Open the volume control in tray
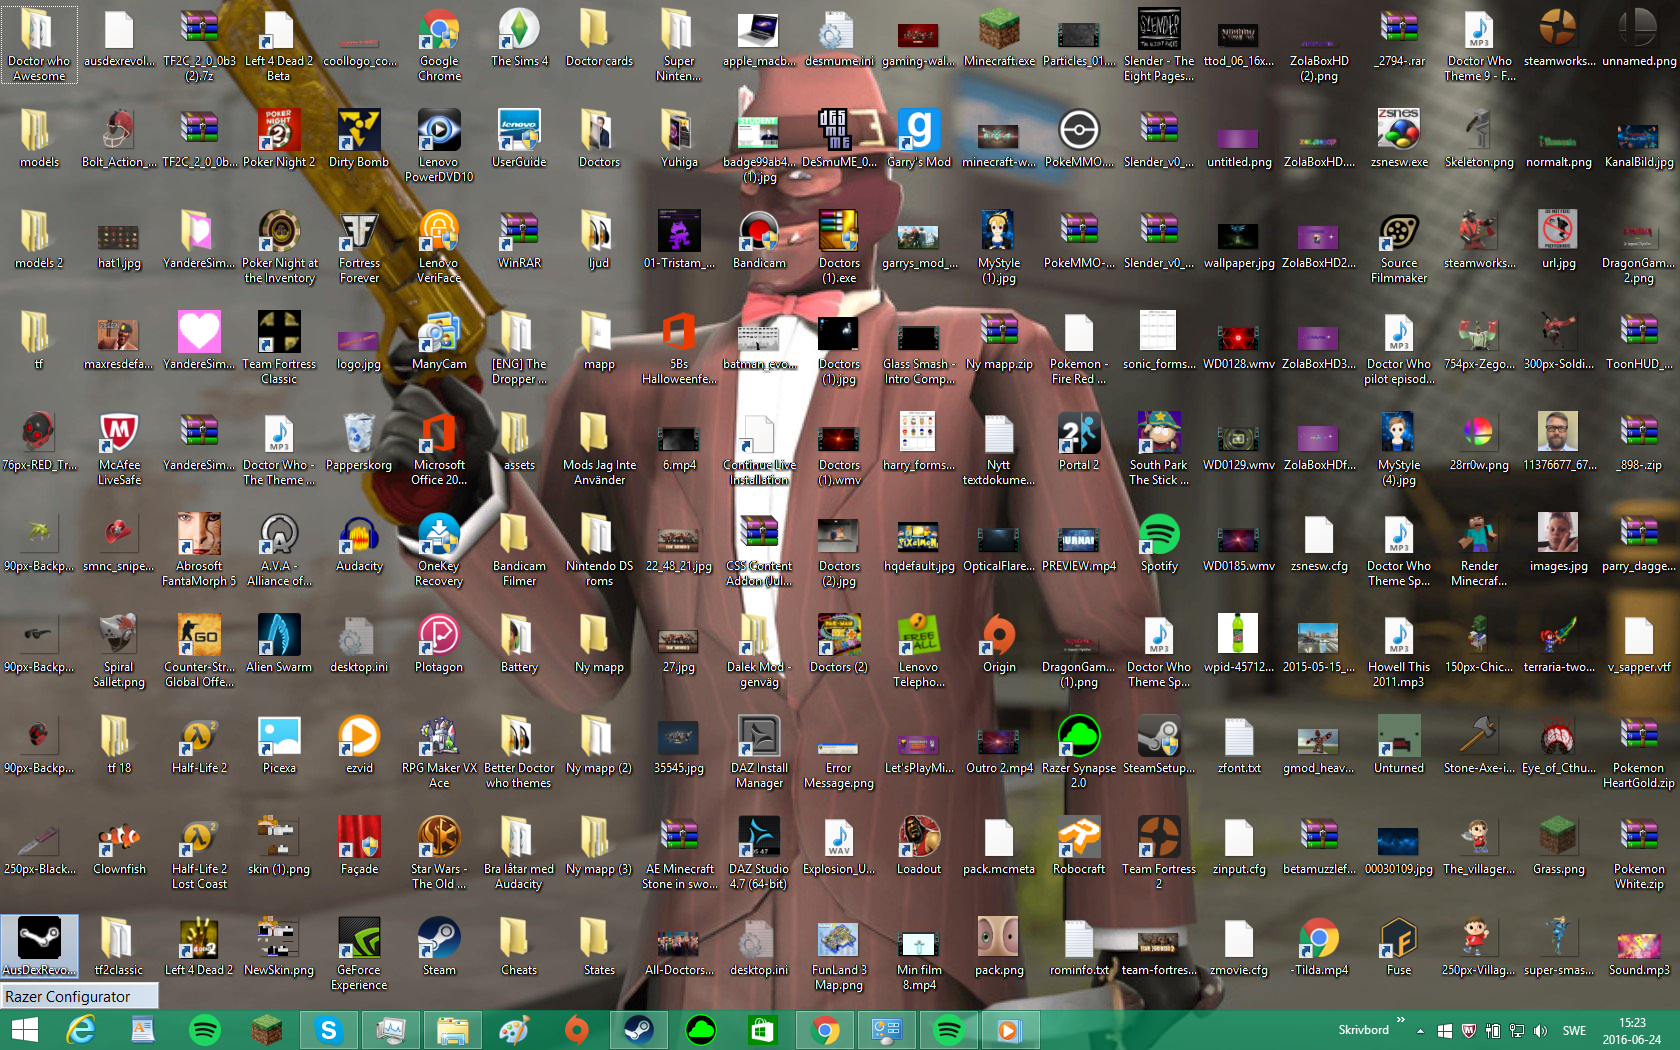The height and width of the screenshot is (1050, 1680). [x=1540, y=1031]
